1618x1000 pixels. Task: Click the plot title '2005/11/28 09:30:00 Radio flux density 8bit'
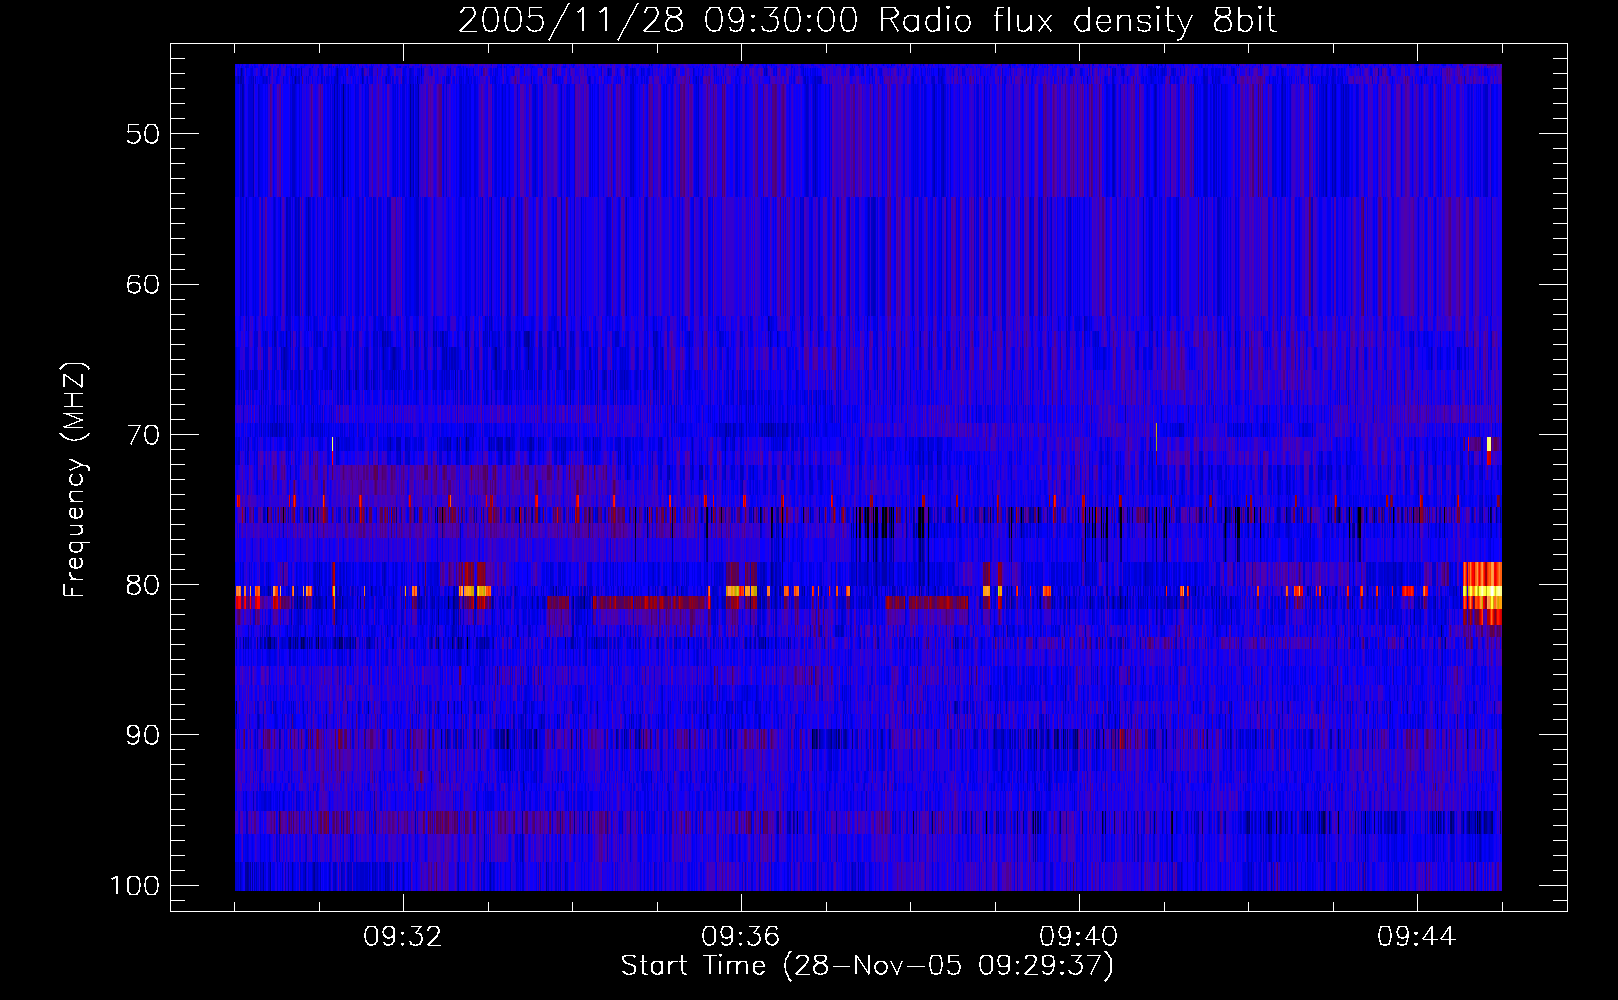867,21
